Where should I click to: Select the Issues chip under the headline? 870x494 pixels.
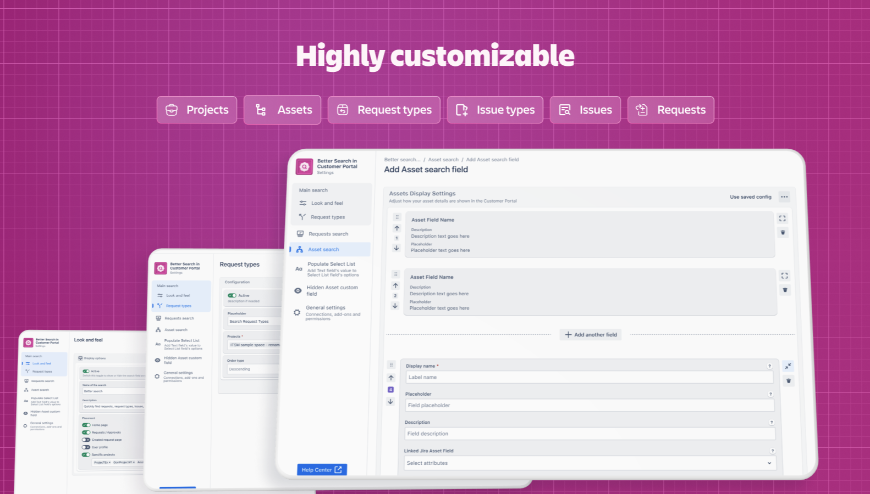click(585, 110)
